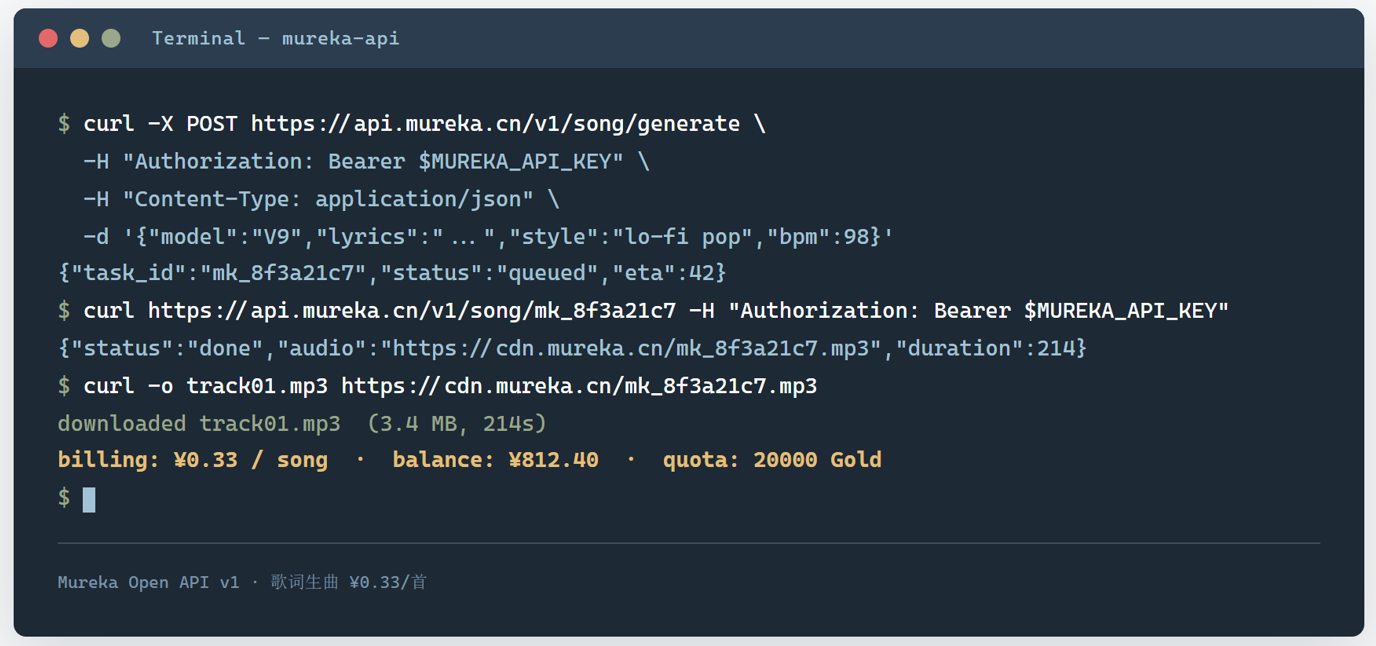1376x646 pixels.
Task: Click the yellow minimize window dot
Action: click(x=80, y=38)
